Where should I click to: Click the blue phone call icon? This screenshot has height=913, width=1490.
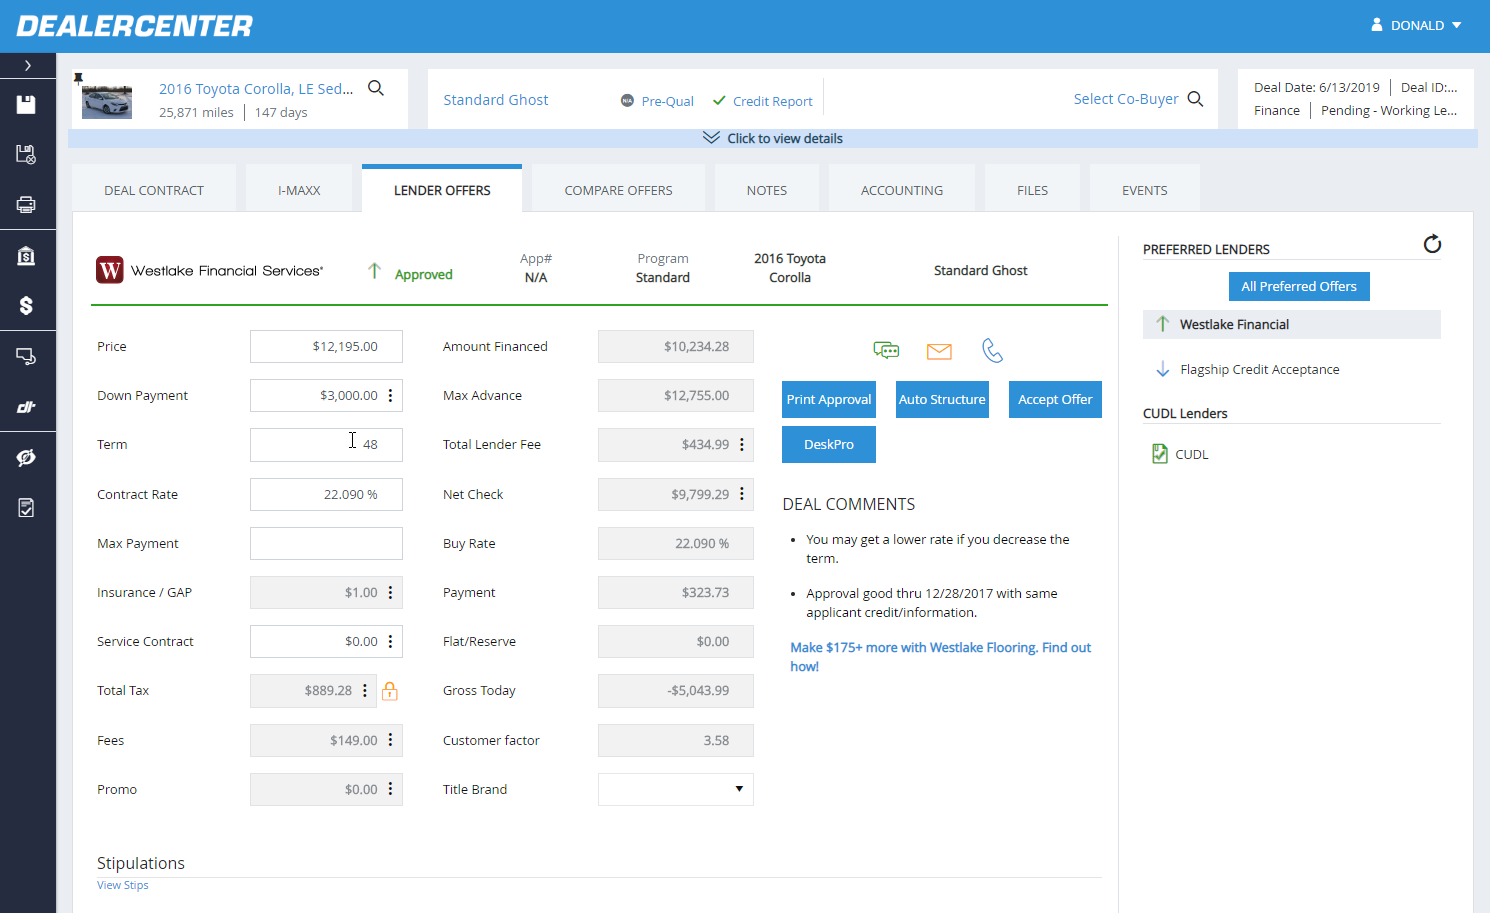click(992, 350)
